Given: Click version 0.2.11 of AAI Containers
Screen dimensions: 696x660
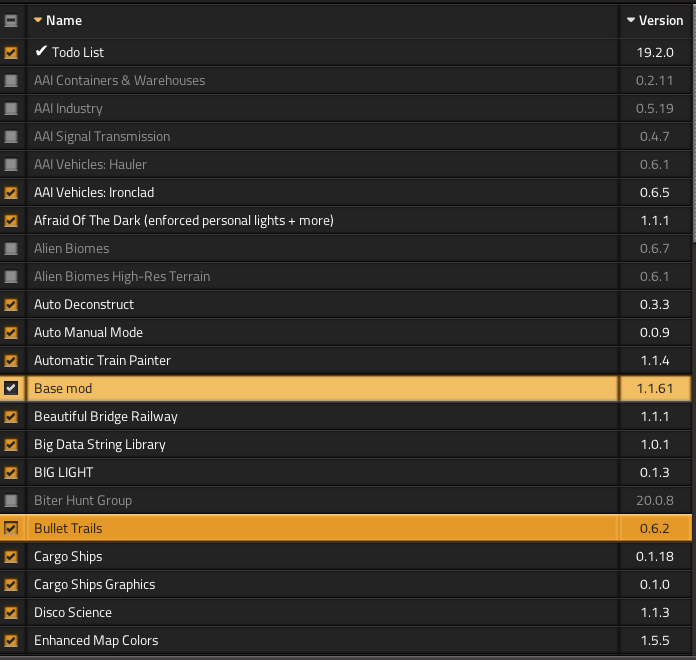Looking at the screenshot, I should 655,80.
